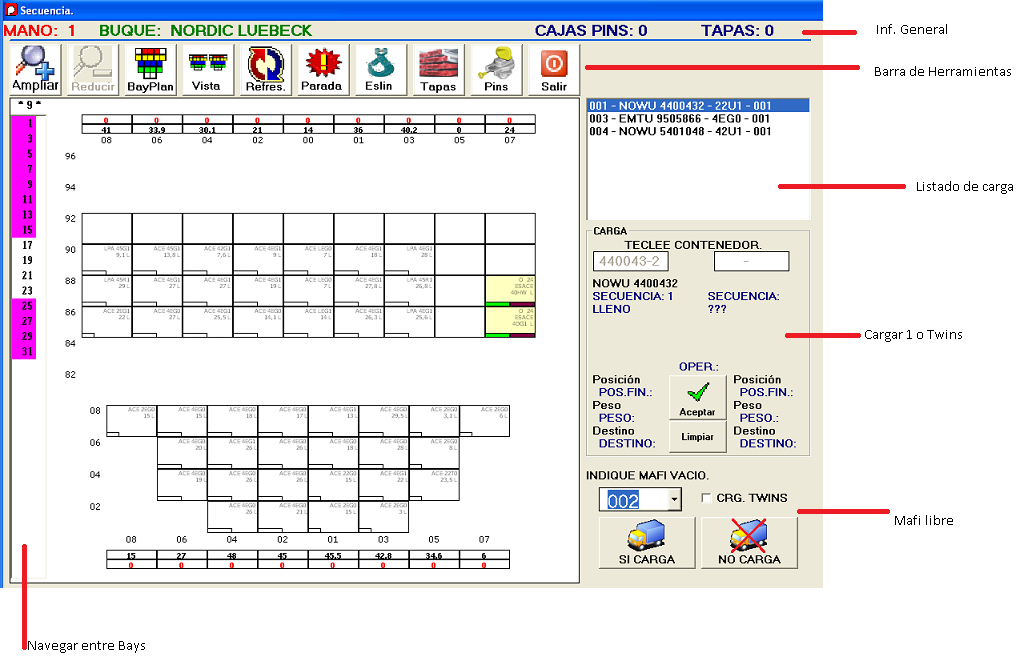Screen dimensions: 1020x660
Task: Enable the CRG. TWINS checkbox
Action: [707, 498]
